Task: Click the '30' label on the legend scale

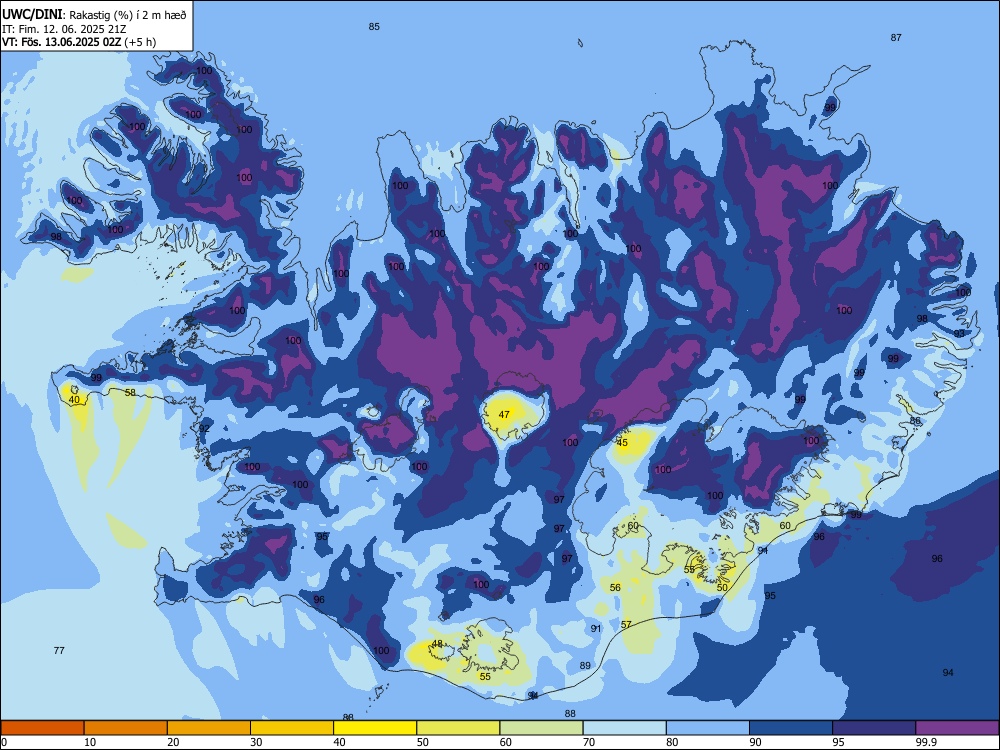Action: point(256,742)
